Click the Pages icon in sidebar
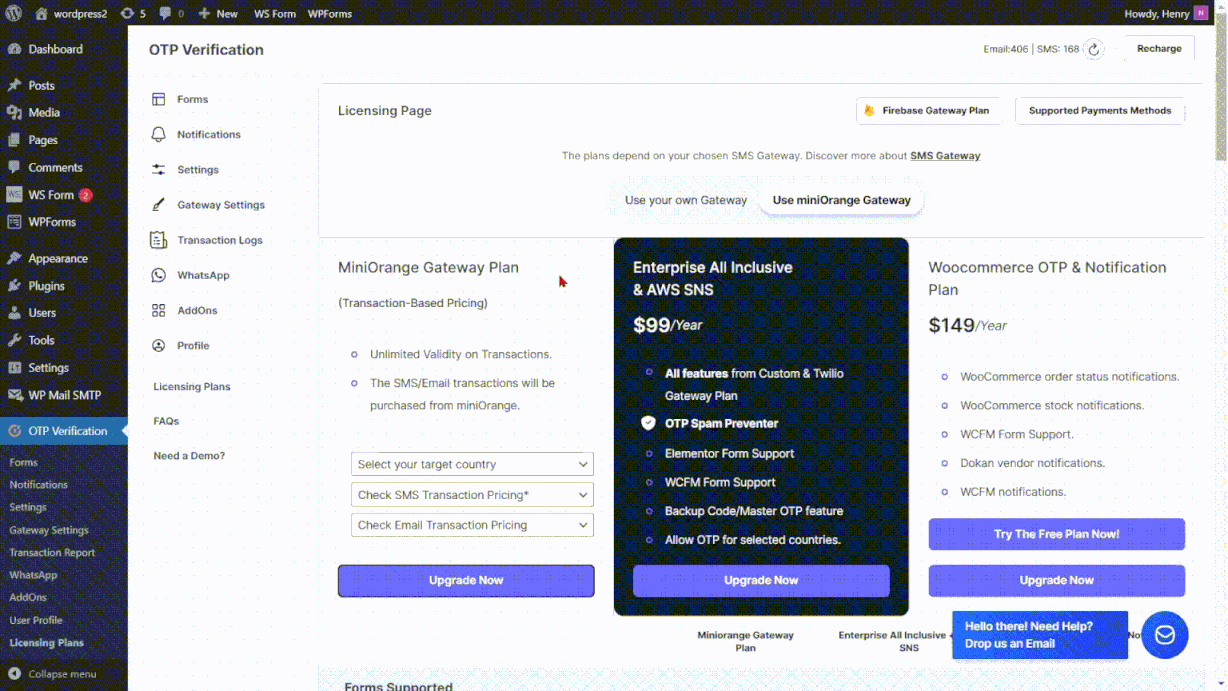The height and width of the screenshot is (691, 1228). coord(14,140)
